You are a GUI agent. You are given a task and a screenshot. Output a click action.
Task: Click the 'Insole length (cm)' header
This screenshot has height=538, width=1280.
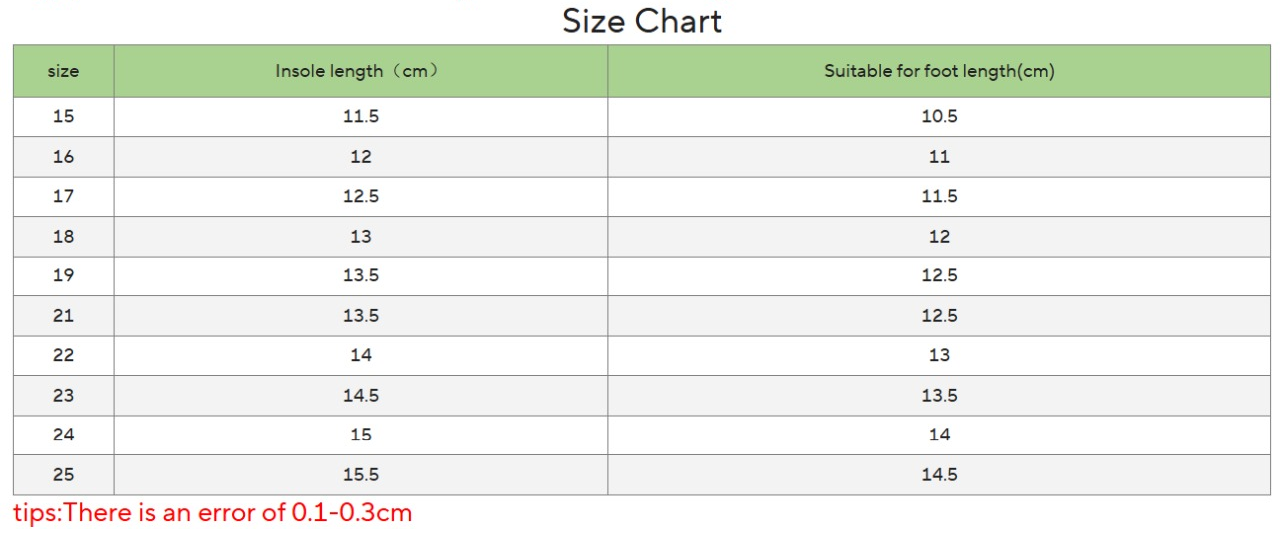point(360,71)
